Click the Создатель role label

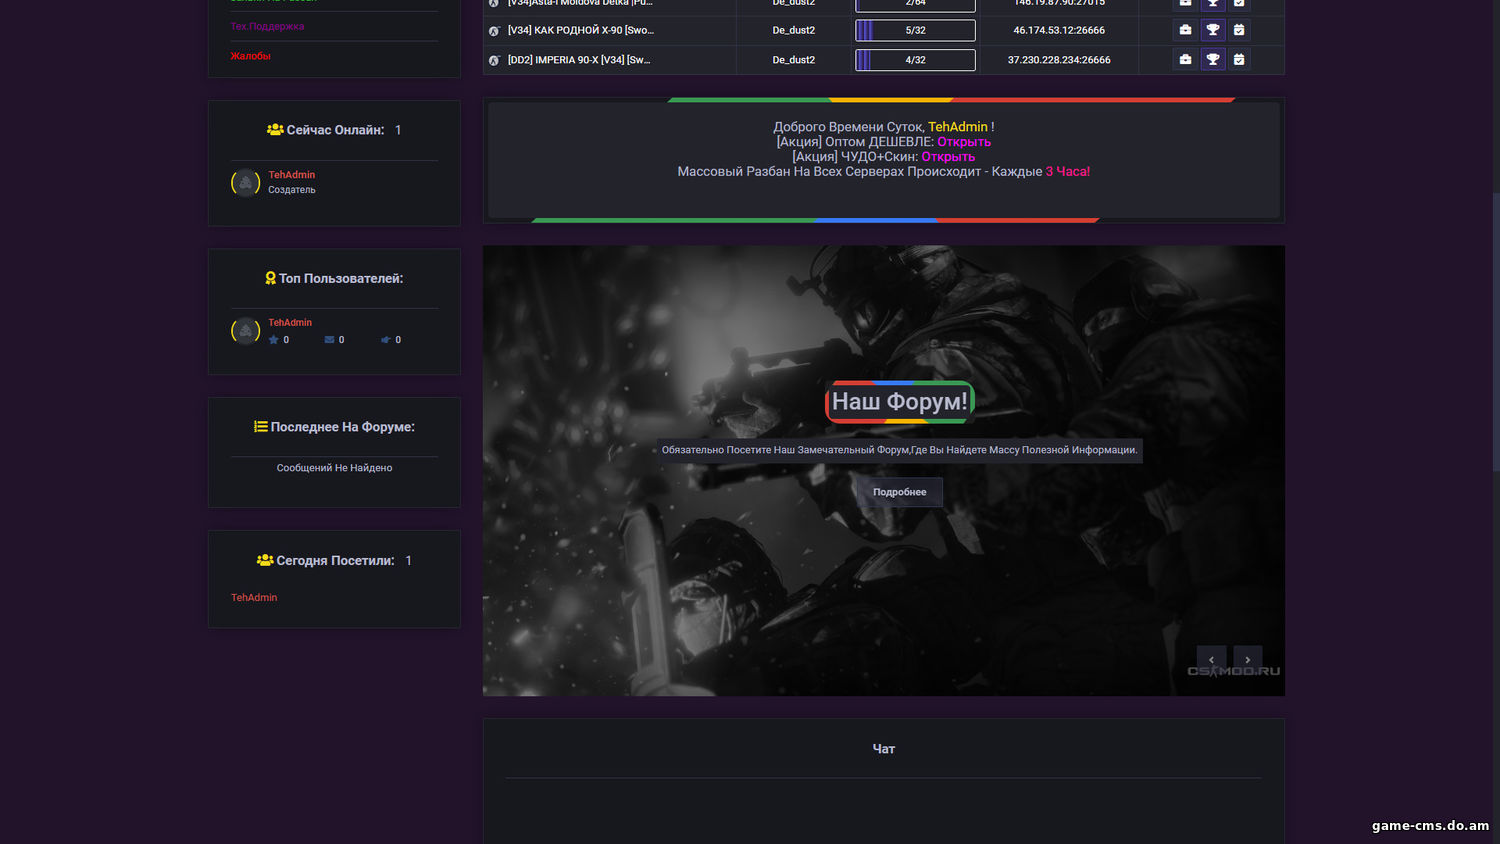click(x=291, y=190)
